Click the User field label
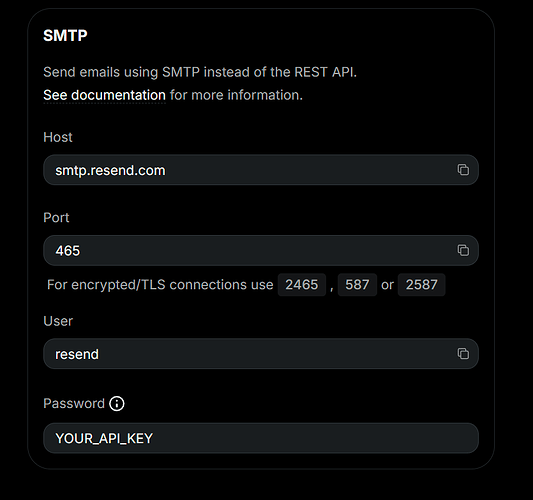The width and height of the screenshot is (533, 500). (58, 321)
